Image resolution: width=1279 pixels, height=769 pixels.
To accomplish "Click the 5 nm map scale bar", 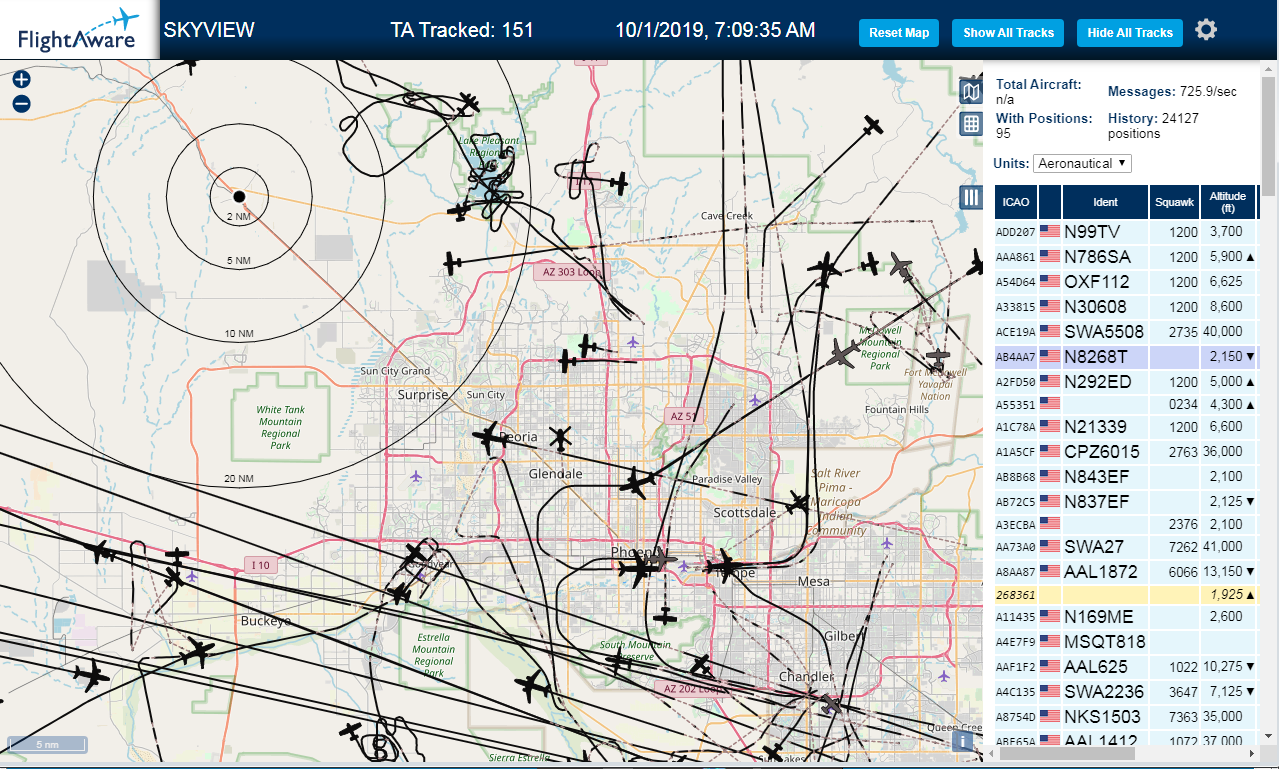I will tap(47, 745).
